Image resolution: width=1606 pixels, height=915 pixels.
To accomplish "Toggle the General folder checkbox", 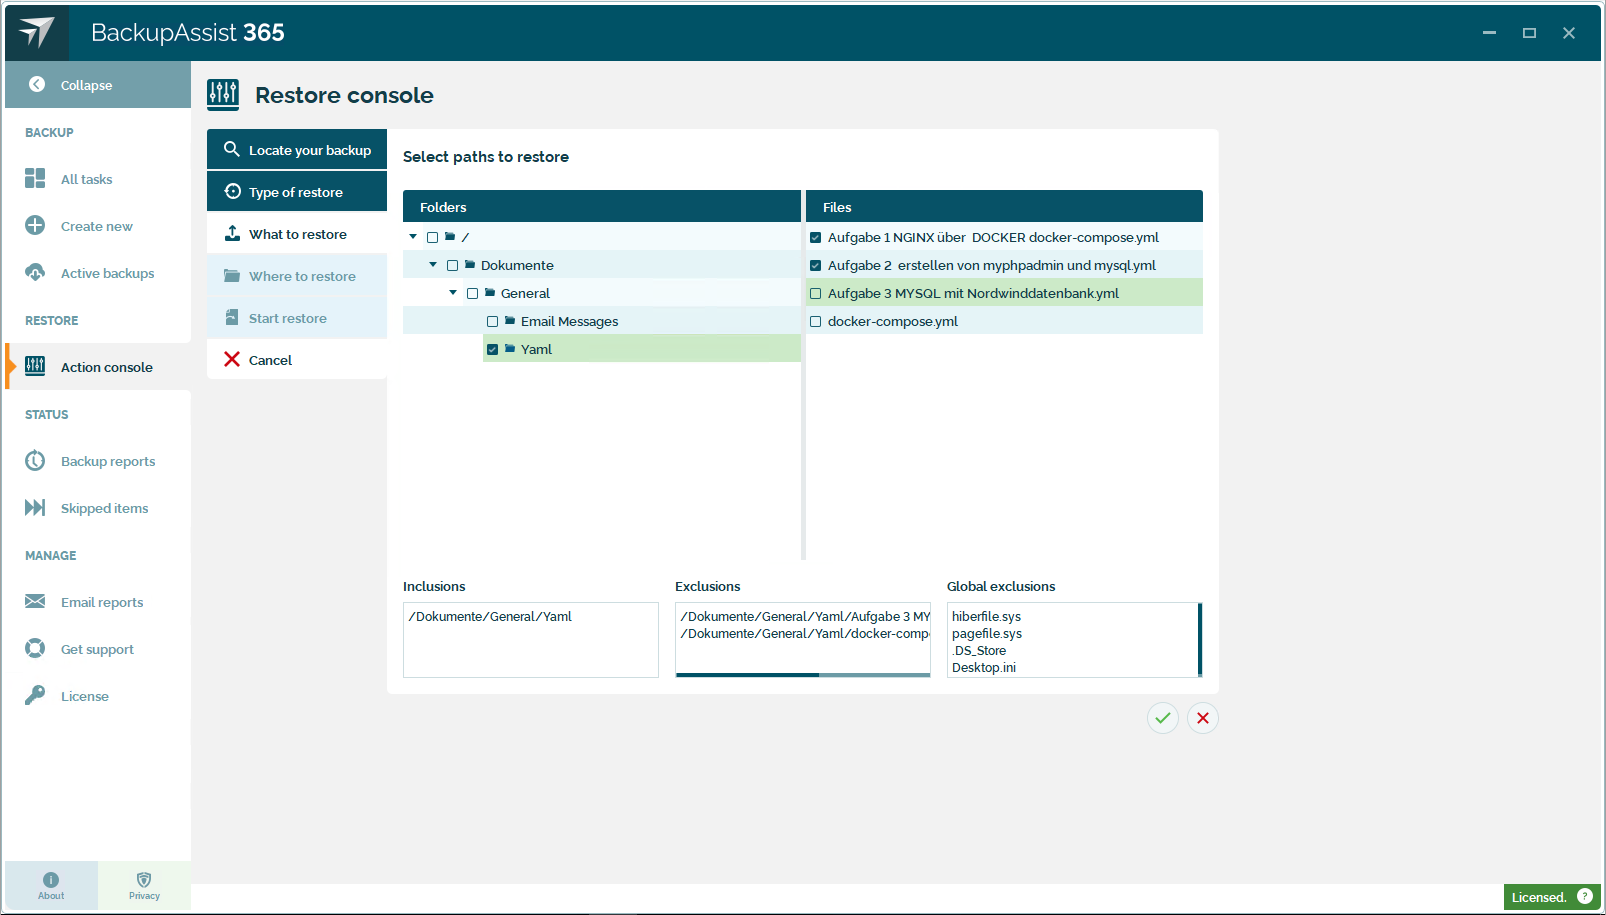I will 473,294.
